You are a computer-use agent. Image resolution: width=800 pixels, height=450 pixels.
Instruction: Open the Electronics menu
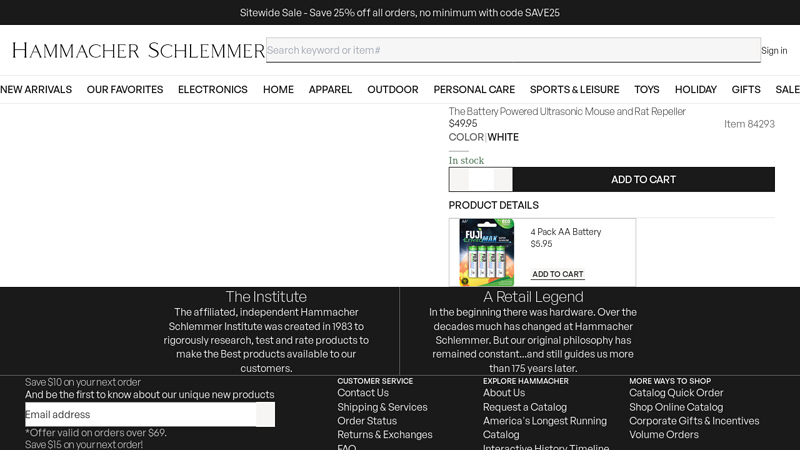[213, 89]
